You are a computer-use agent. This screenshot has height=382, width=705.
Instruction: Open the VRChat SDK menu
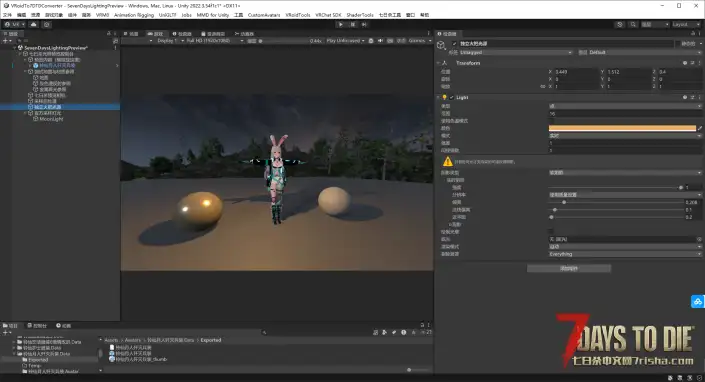(x=328, y=15)
